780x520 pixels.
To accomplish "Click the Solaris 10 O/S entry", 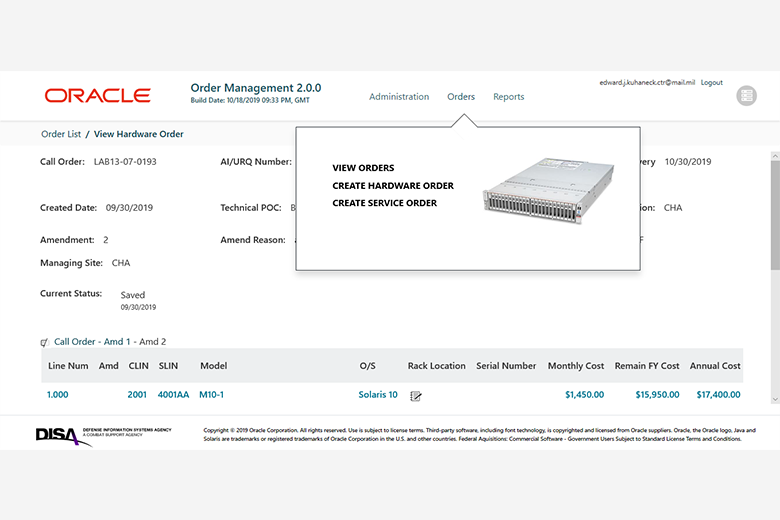I will (x=378, y=395).
